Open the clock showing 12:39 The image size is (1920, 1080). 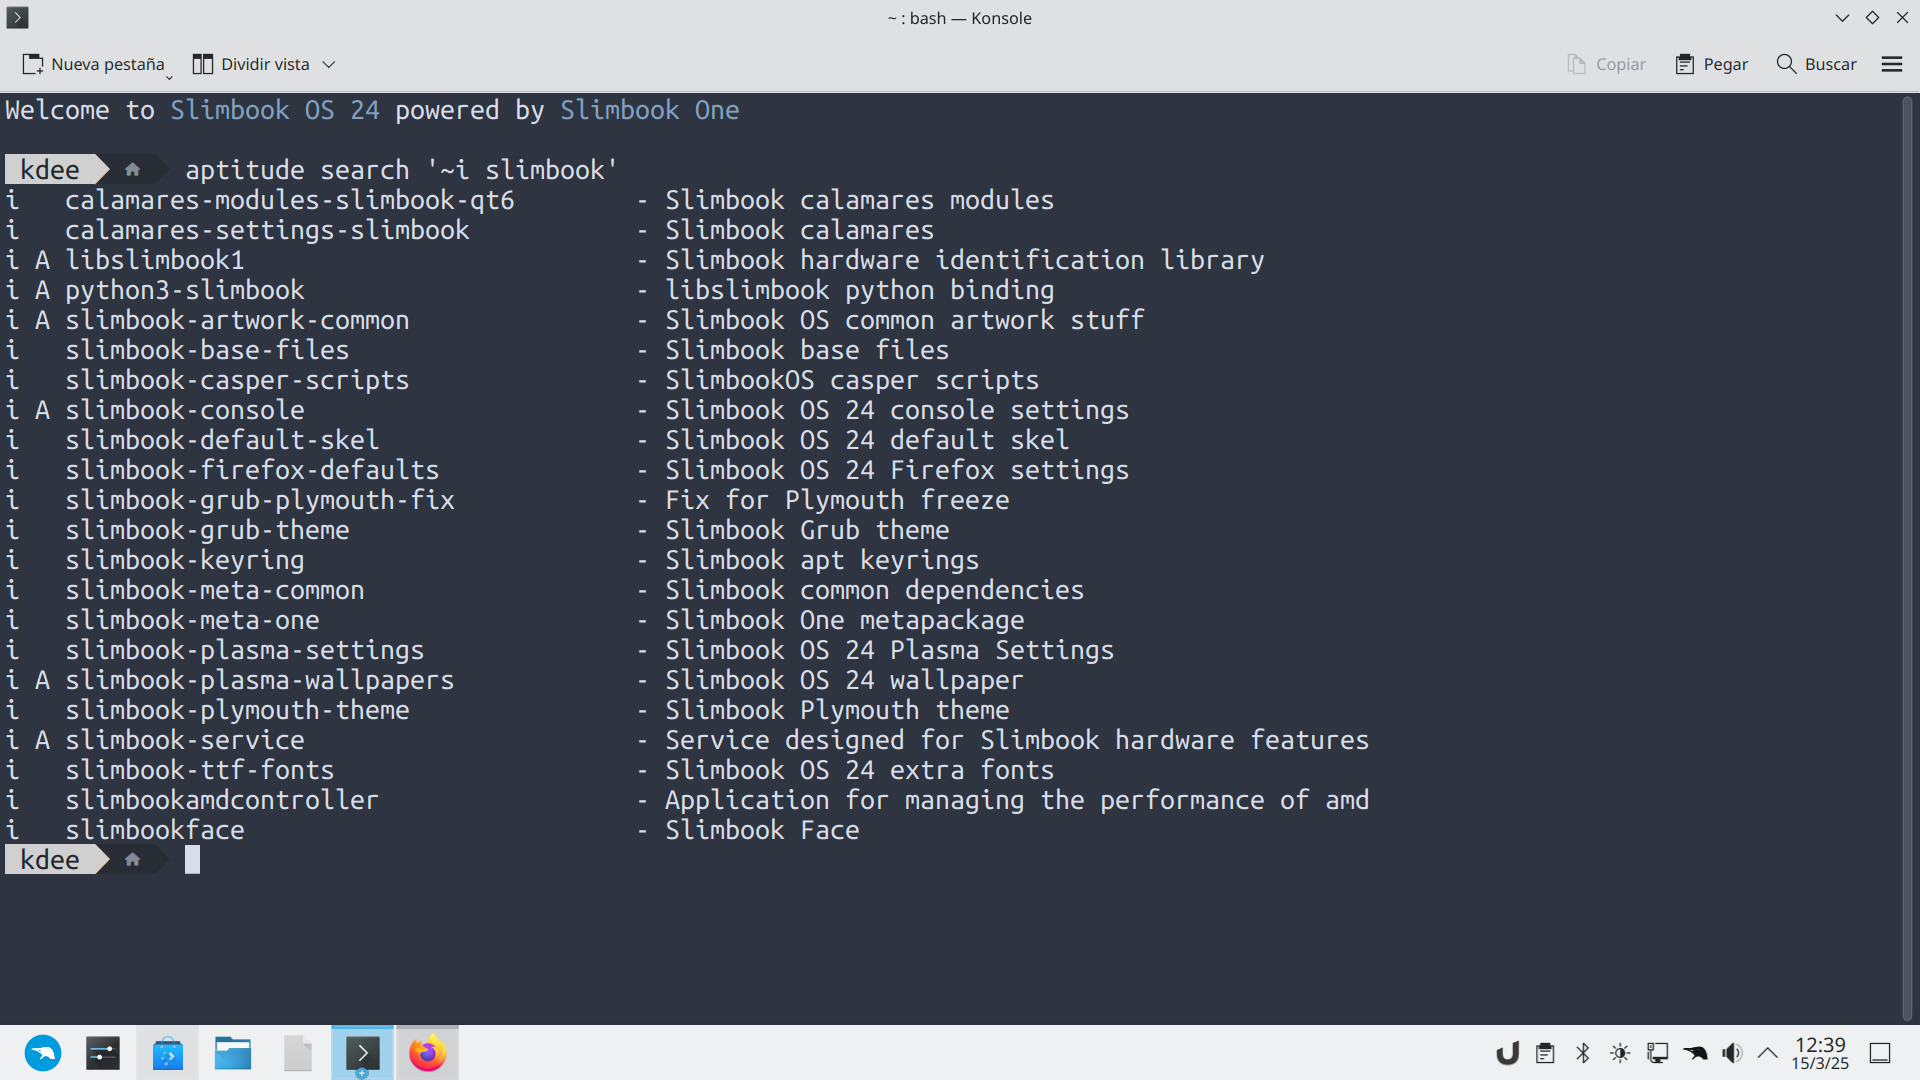pos(1820,1053)
